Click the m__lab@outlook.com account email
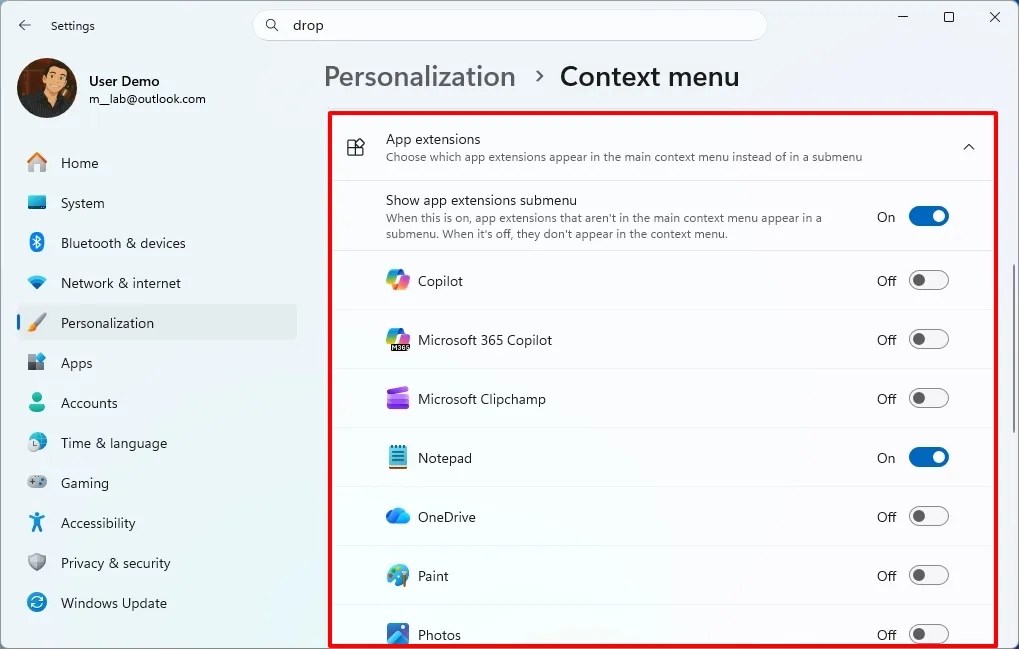Viewport: 1019px width, 649px height. (147, 99)
